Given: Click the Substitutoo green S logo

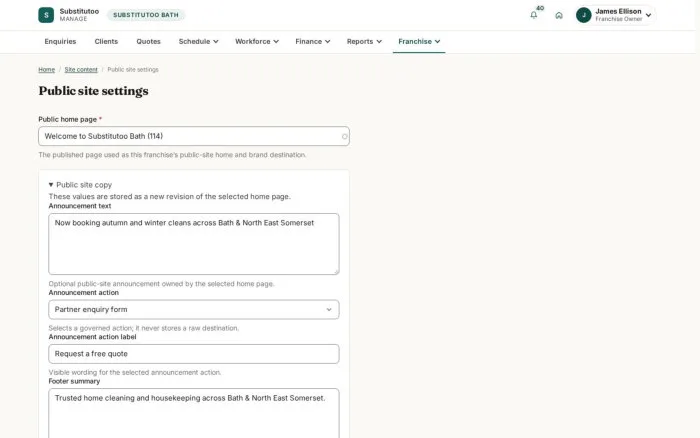Looking at the screenshot, I should click(46, 15).
